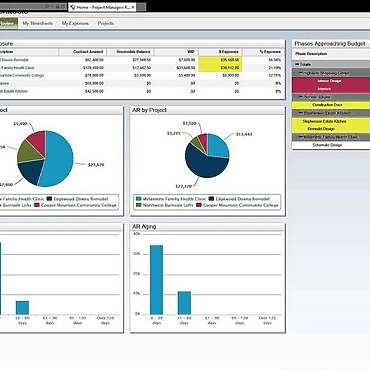Click the light blue $12,443 slice in AR by Project

(x=217, y=145)
